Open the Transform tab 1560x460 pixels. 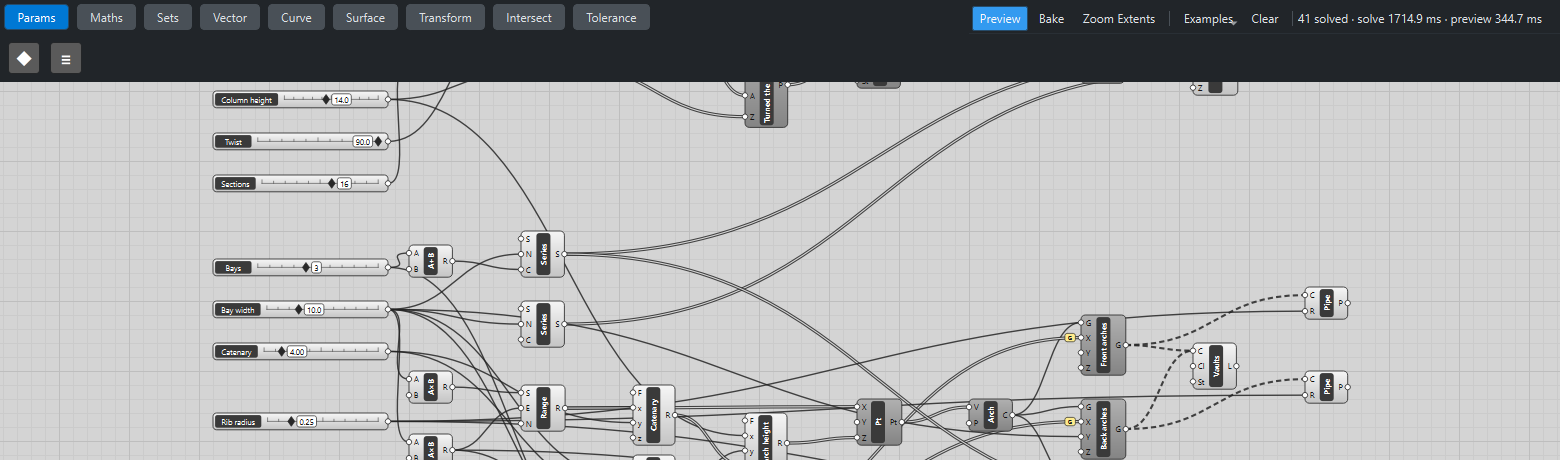pos(446,18)
